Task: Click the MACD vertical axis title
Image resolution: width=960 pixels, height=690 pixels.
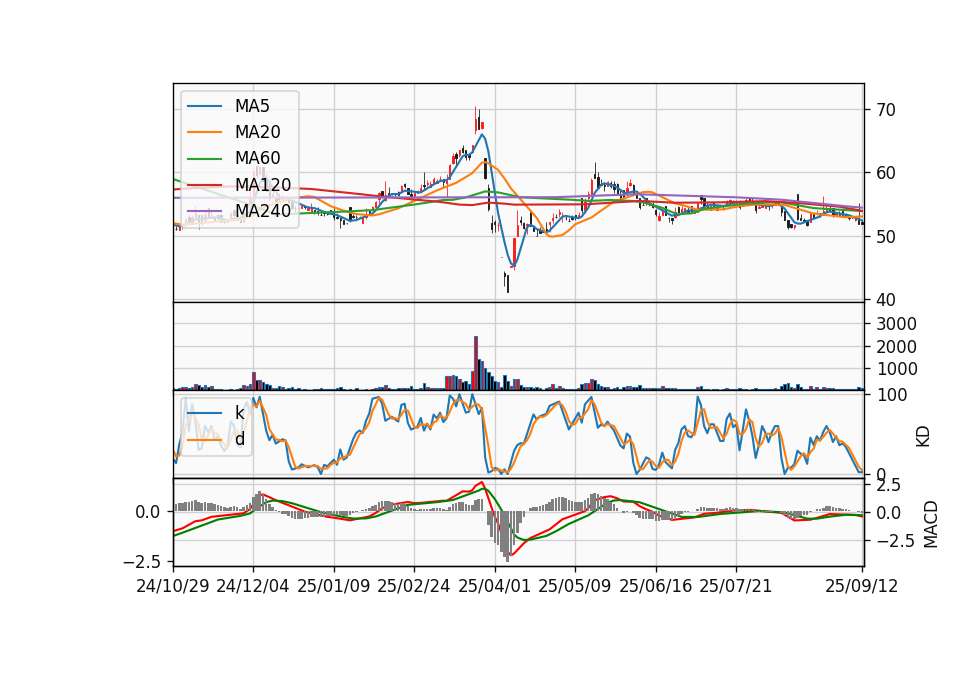Action: coord(930,524)
